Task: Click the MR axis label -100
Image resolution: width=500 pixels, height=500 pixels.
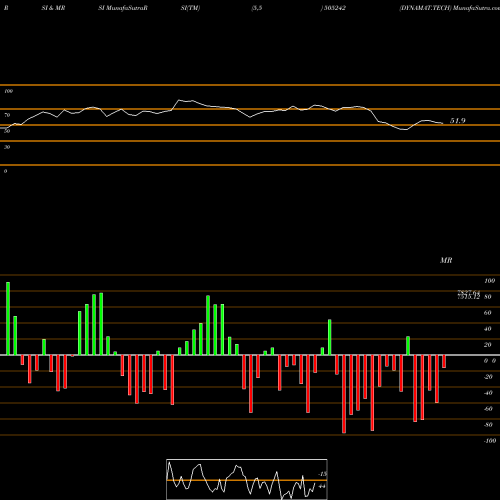Action: (490, 441)
